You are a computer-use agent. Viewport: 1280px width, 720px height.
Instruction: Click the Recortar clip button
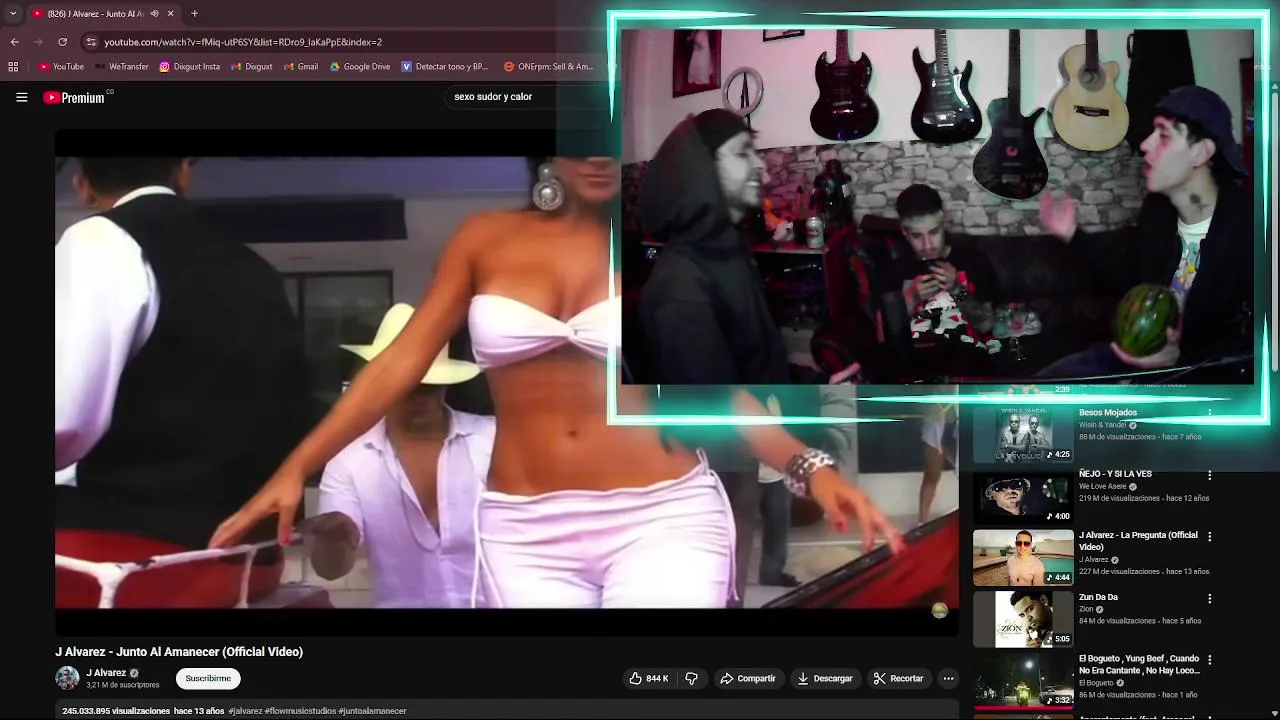(898, 678)
